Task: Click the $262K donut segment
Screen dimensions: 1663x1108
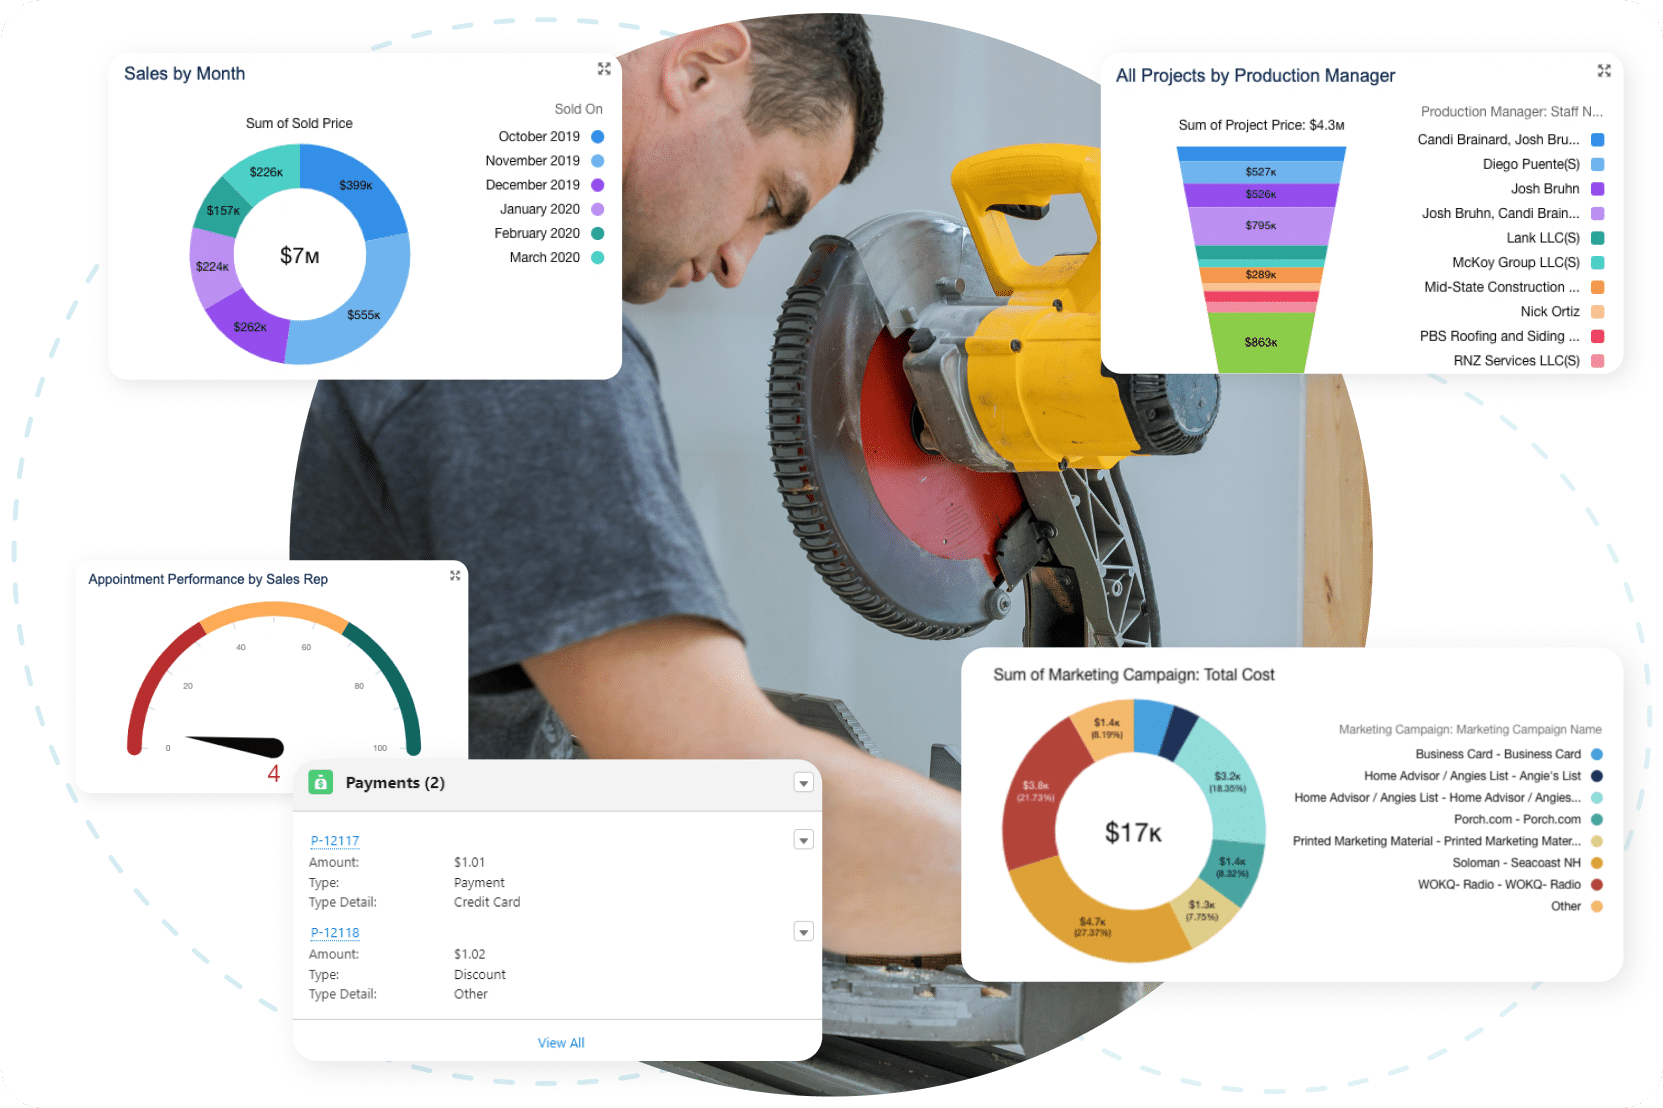Action: pos(250,326)
